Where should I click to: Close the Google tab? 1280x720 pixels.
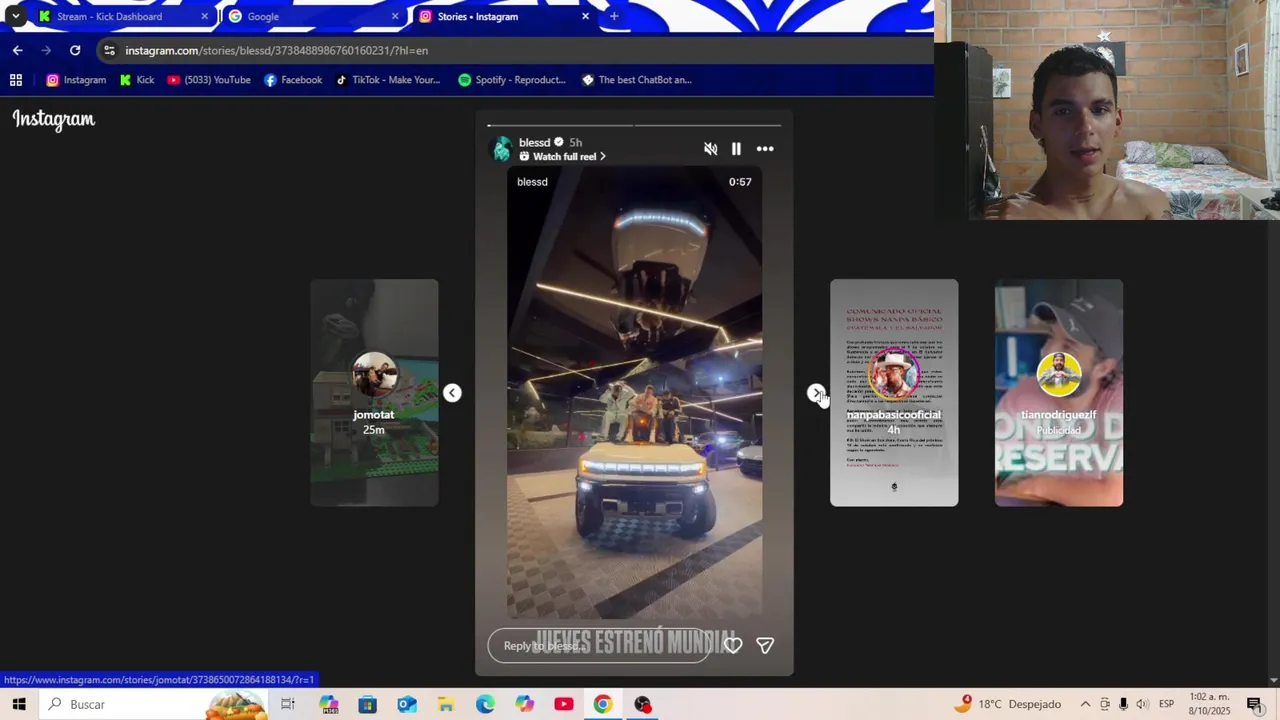(395, 16)
